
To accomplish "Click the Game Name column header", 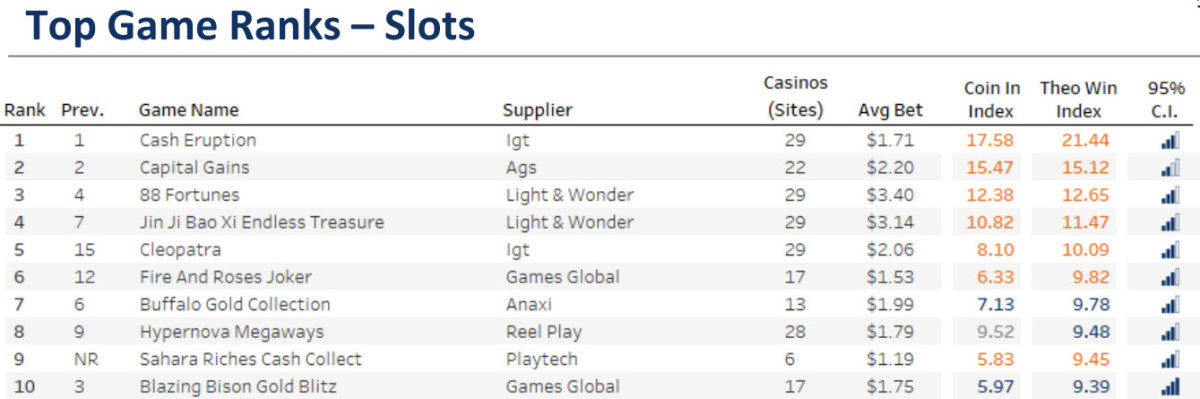I will 189,111.
